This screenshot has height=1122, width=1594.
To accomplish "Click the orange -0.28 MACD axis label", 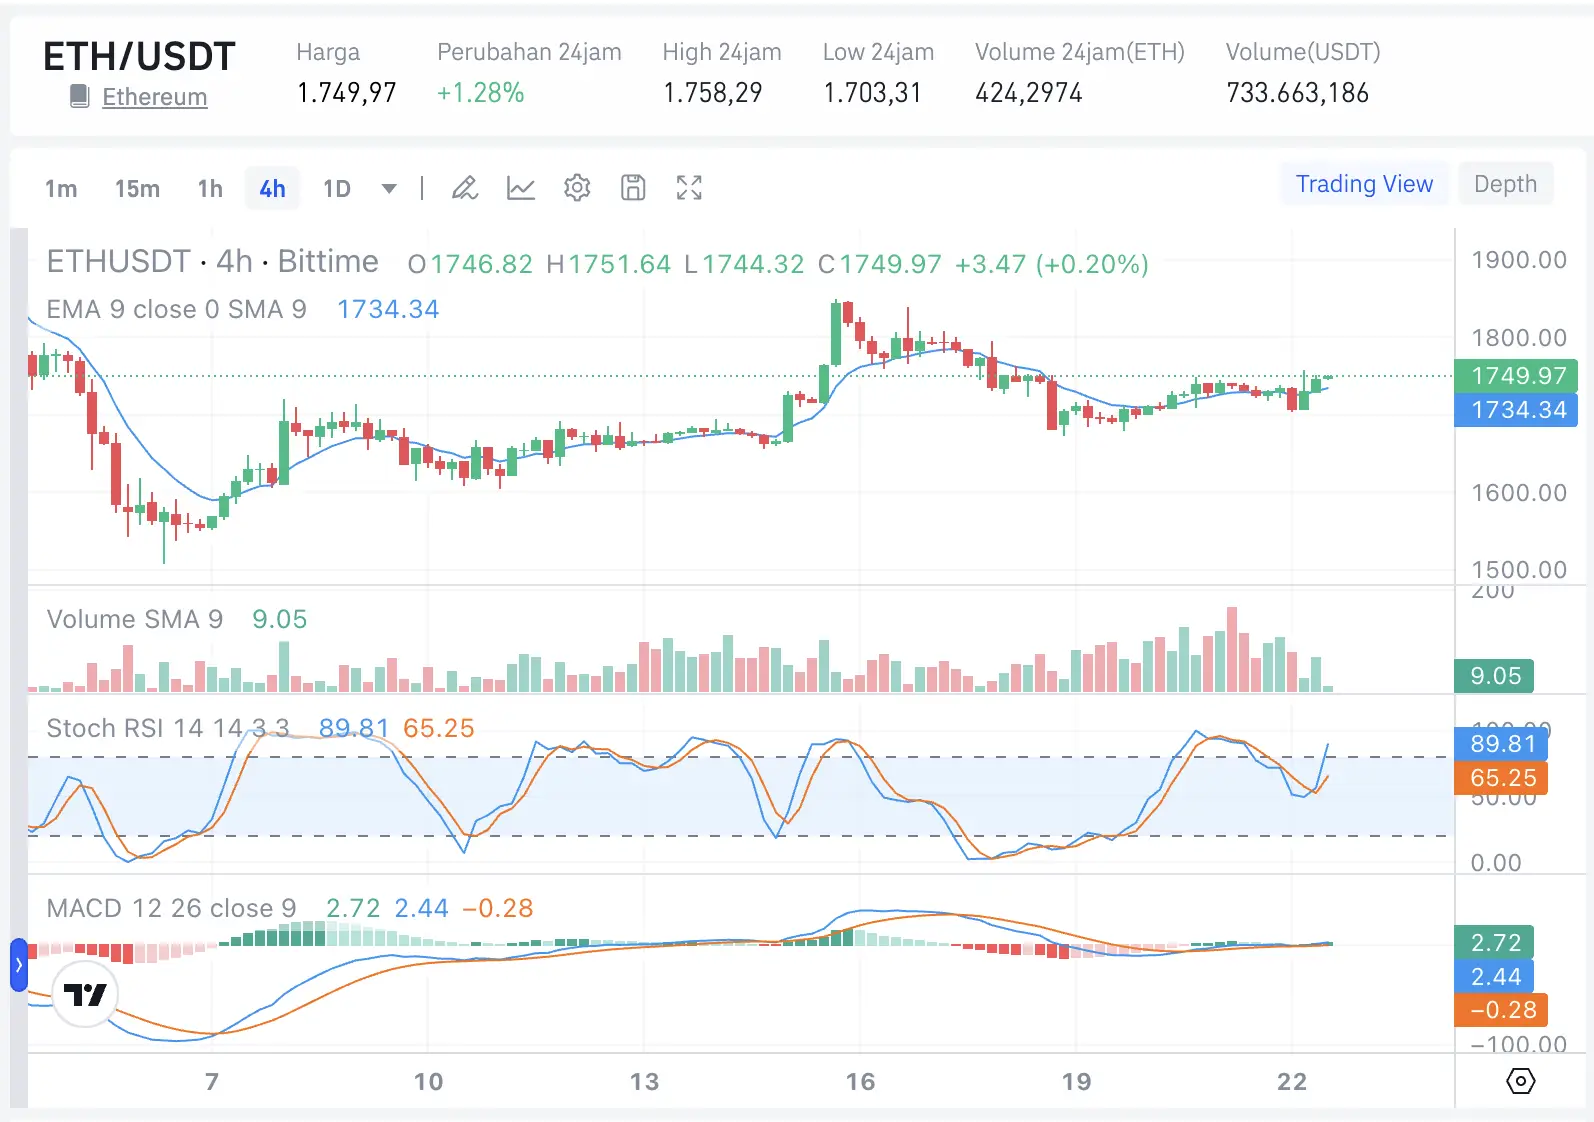I will pyautogui.click(x=1501, y=1010).
